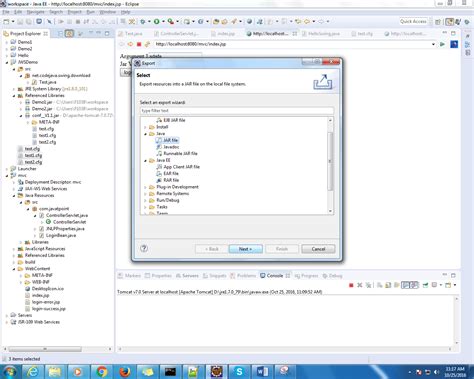Collapse all in Project Explorer toolbar
Screen dimensions: 474x379
60,33
